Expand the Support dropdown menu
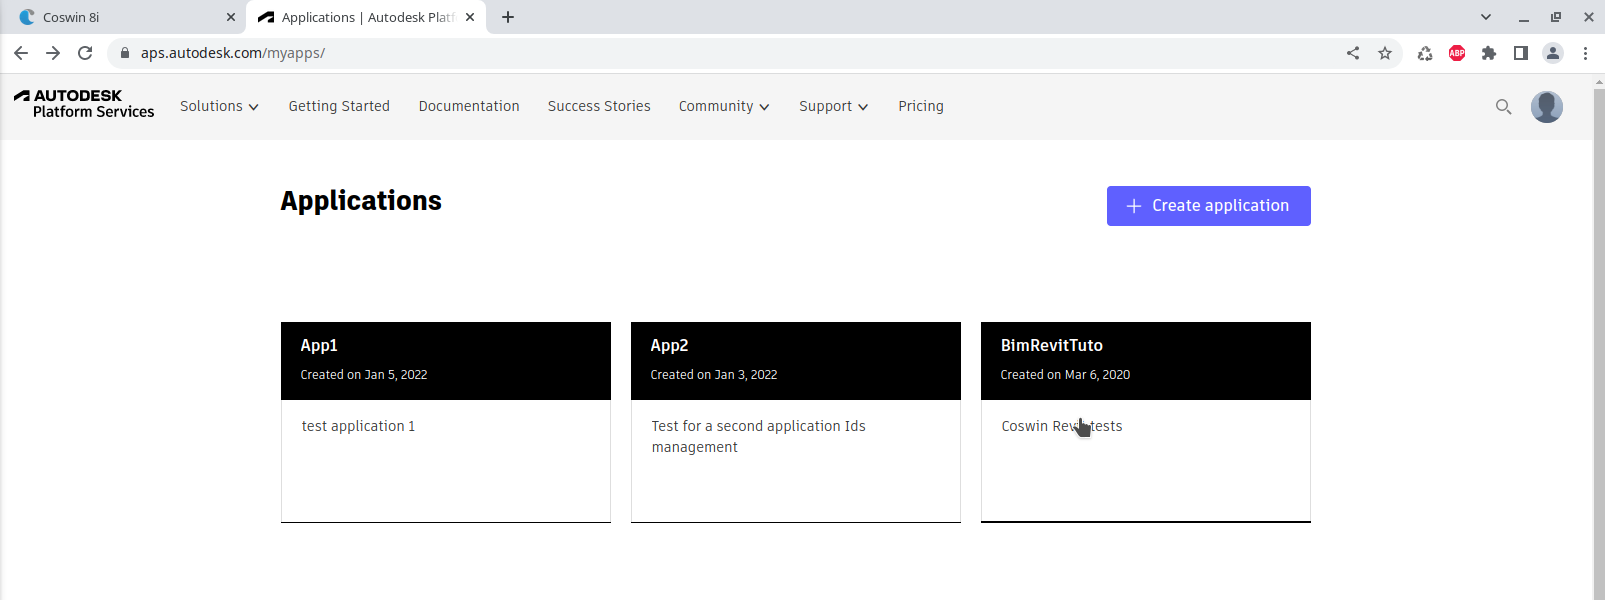The width and height of the screenshot is (1605, 600). click(833, 106)
